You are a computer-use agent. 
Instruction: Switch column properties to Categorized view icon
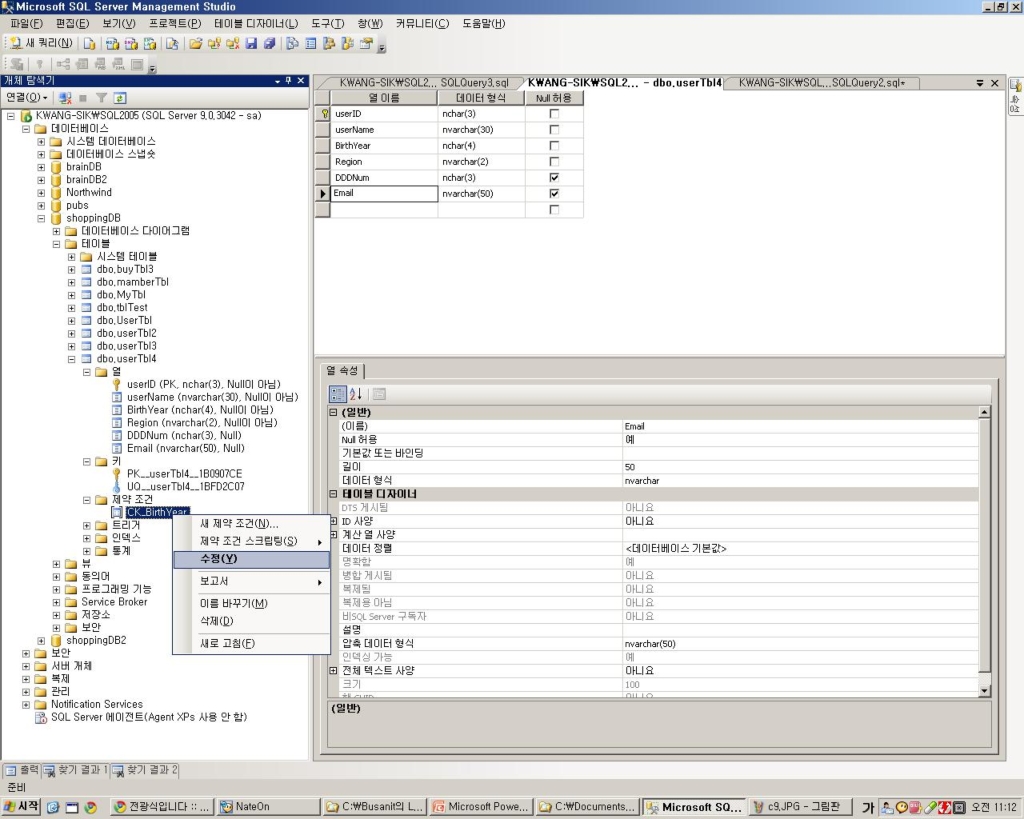338,394
